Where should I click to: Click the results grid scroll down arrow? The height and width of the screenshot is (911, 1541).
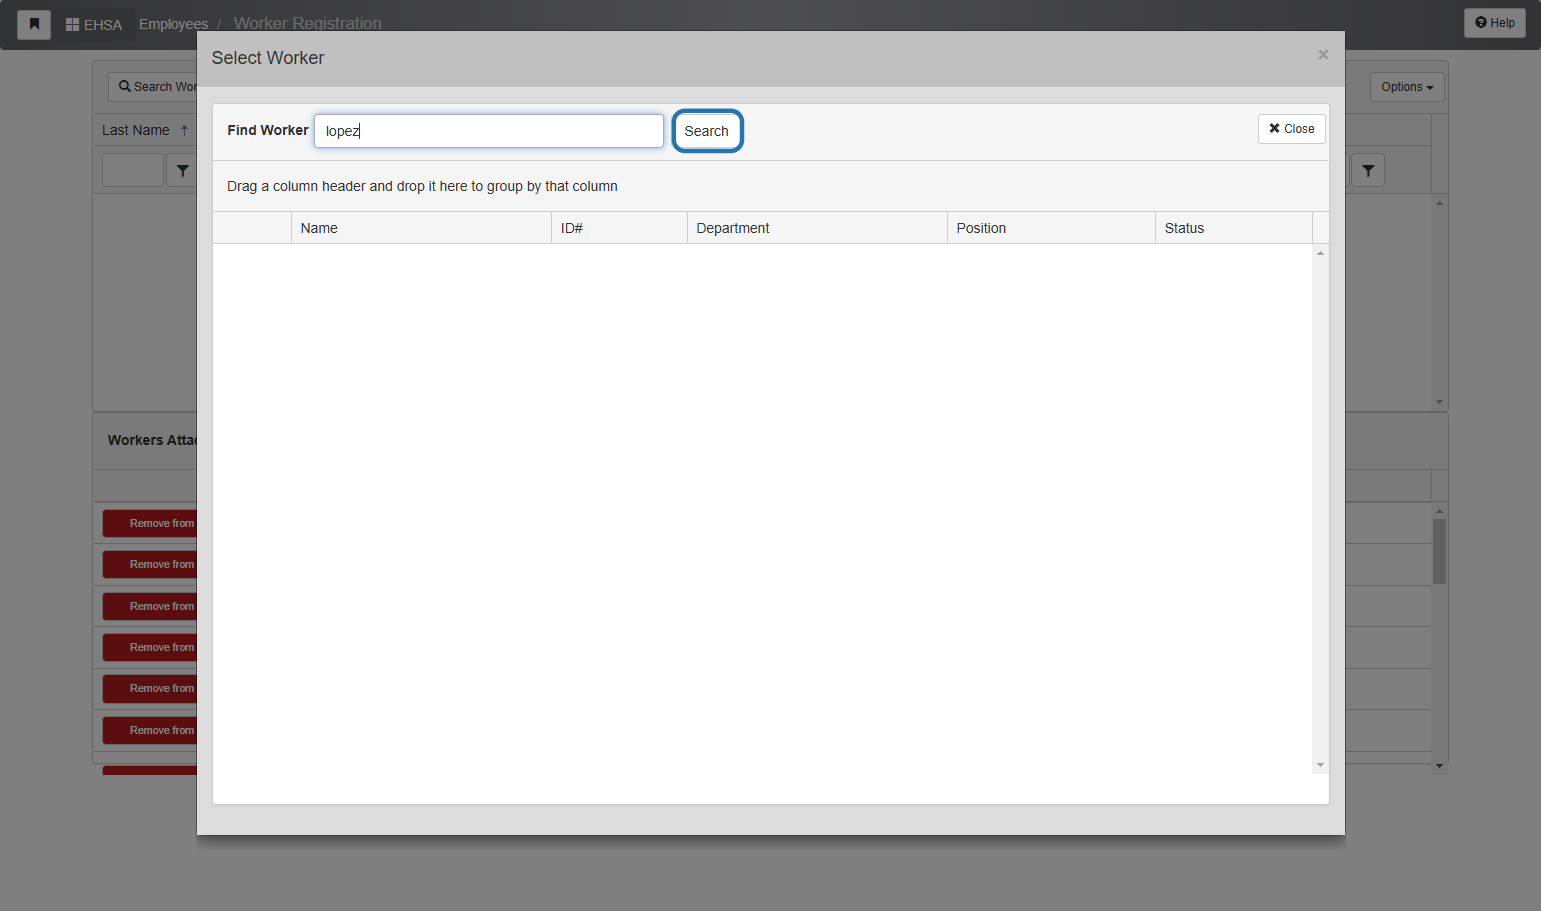tap(1321, 765)
